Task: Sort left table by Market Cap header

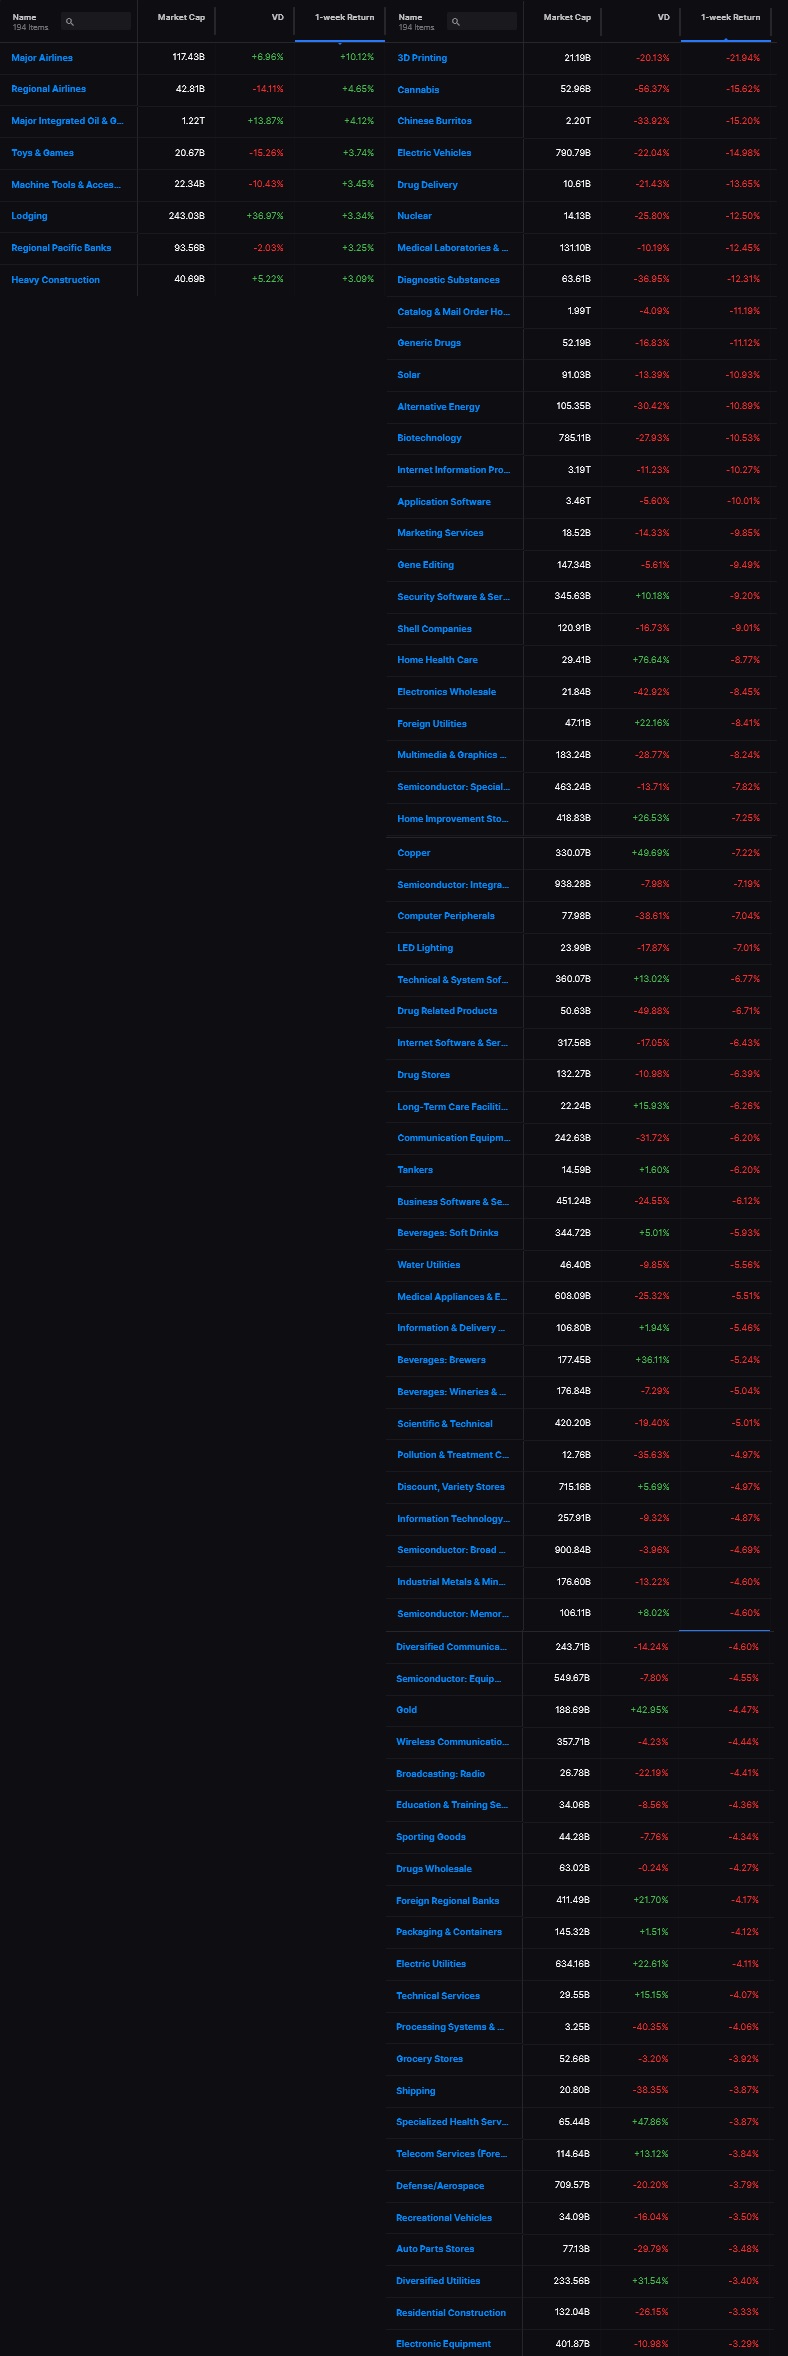Action: [181, 17]
